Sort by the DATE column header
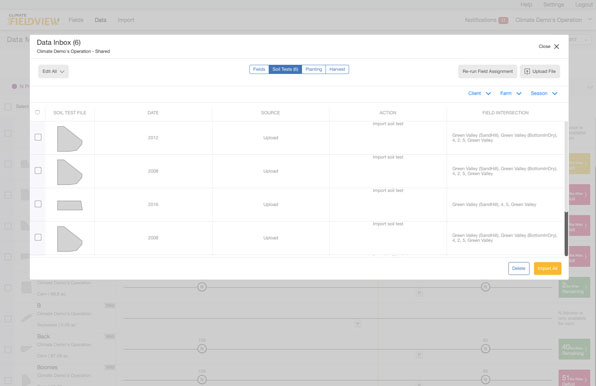The height and width of the screenshot is (386, 596). pos(153,113)
